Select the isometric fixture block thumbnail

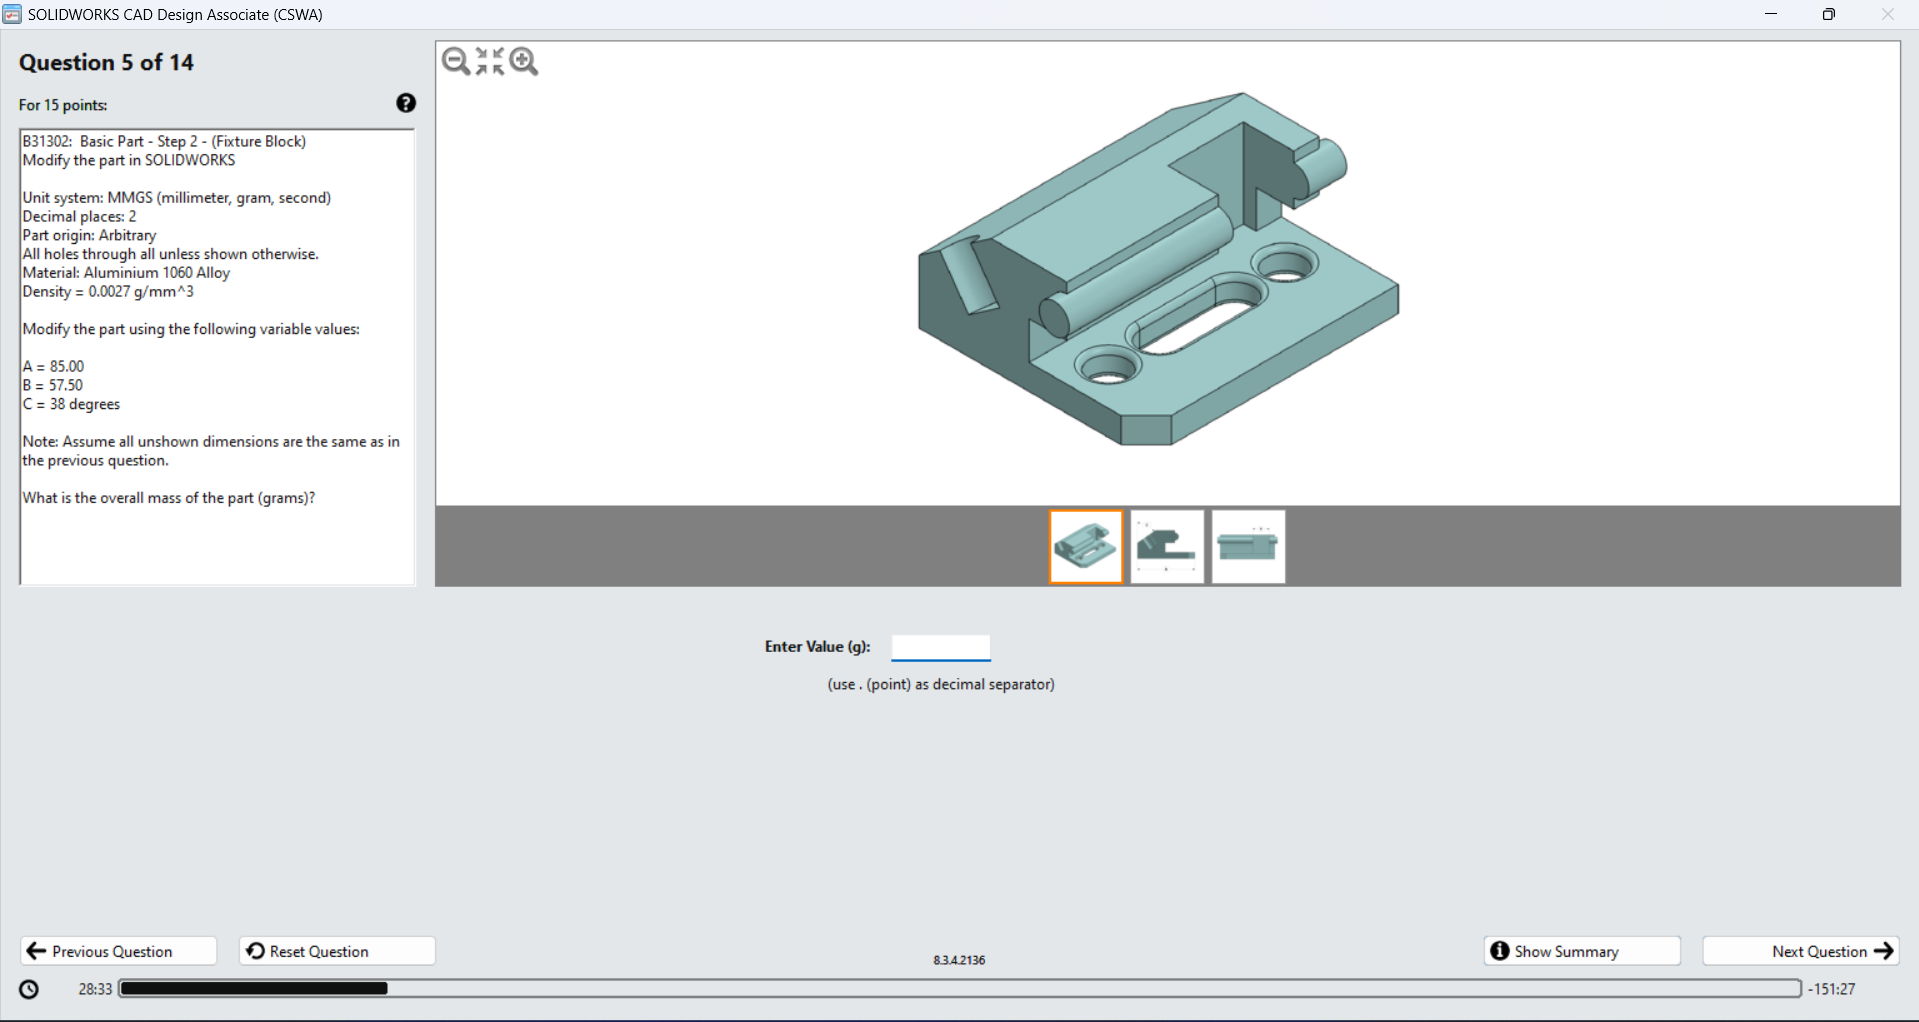coord(1086,546)
